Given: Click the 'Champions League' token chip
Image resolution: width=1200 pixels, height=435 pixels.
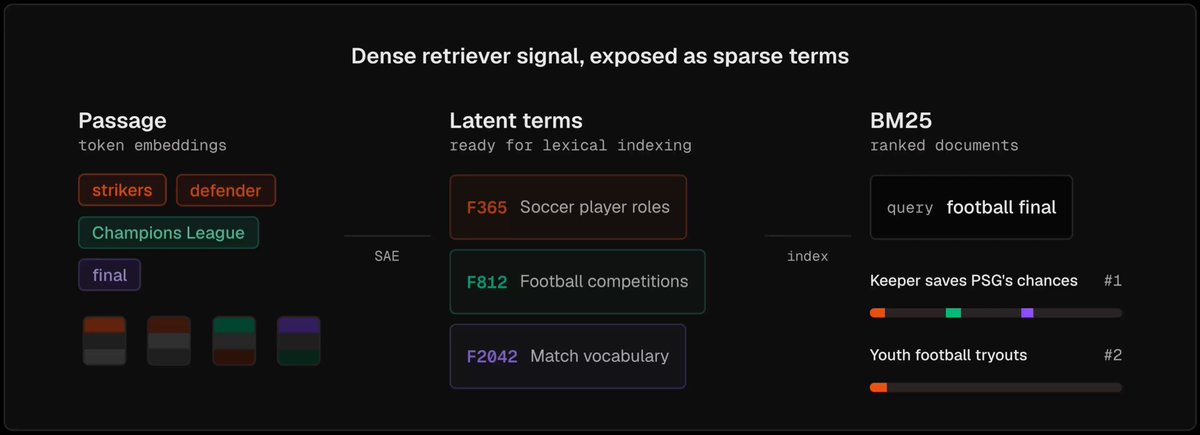Looking at the screenshot, I should [x=168, y=233].
